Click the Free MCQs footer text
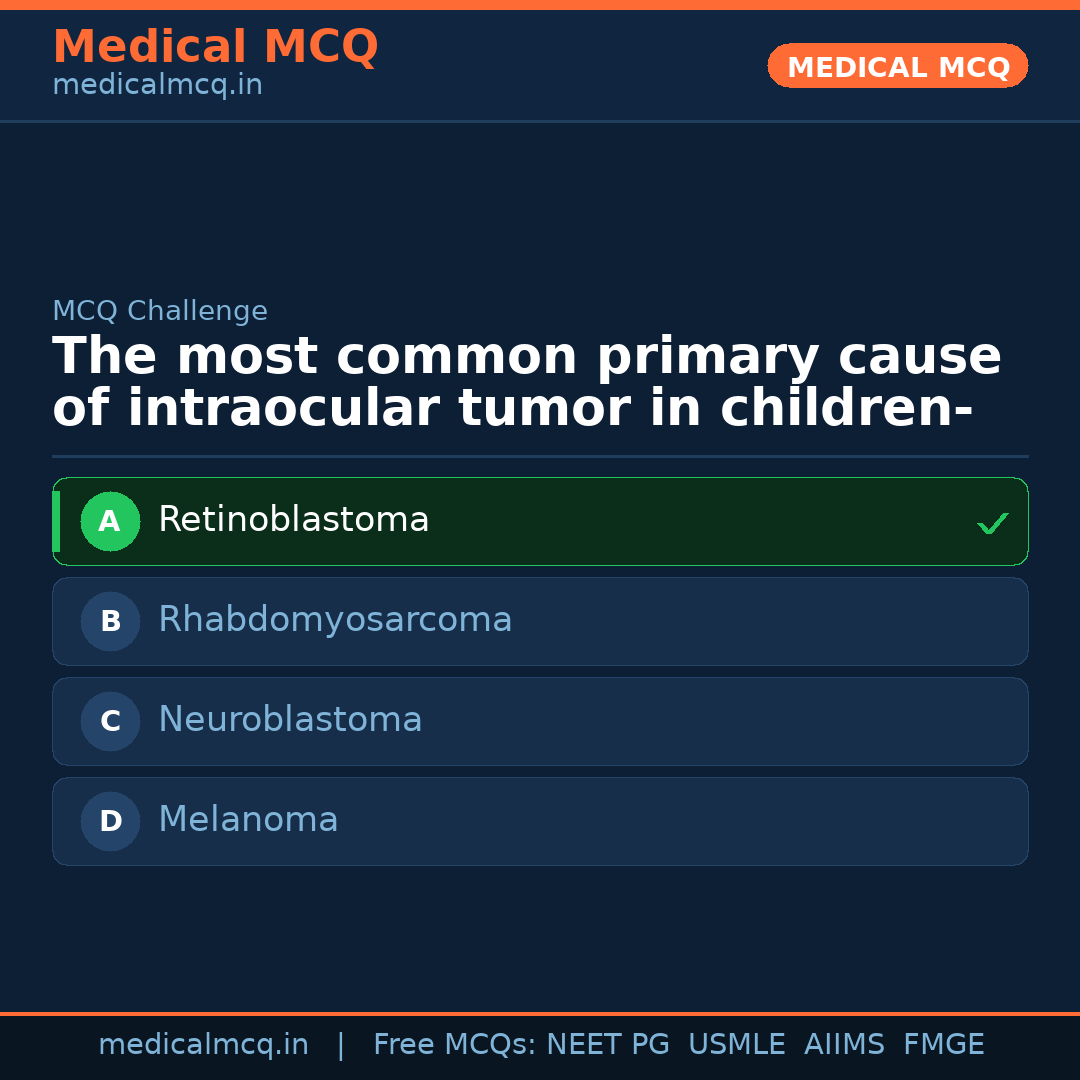 click(455, 1045)
